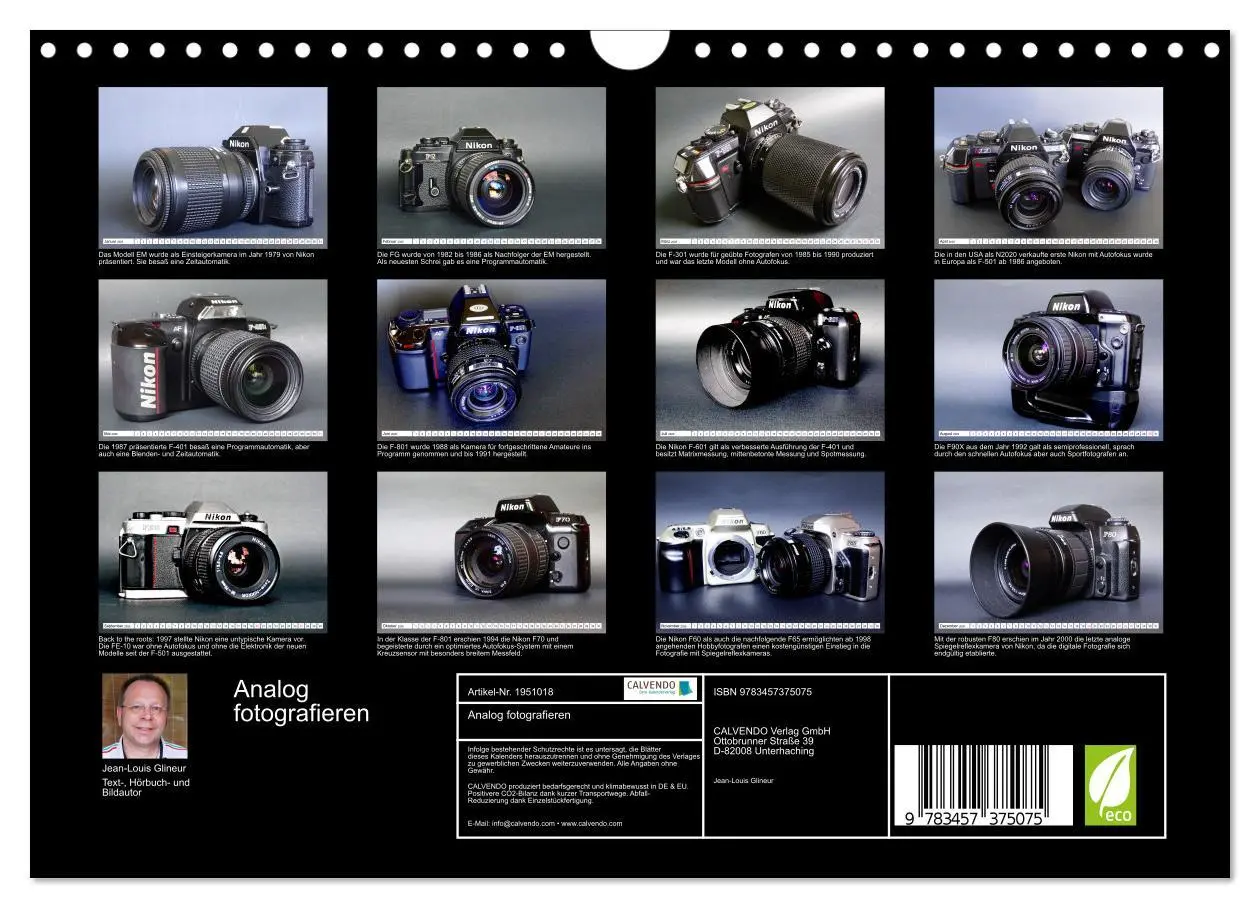Click the caption starting 'Die Nikon F-601 gilt'
The height and width of the screenshot is (908, 1260).
[x=761, y=450]
